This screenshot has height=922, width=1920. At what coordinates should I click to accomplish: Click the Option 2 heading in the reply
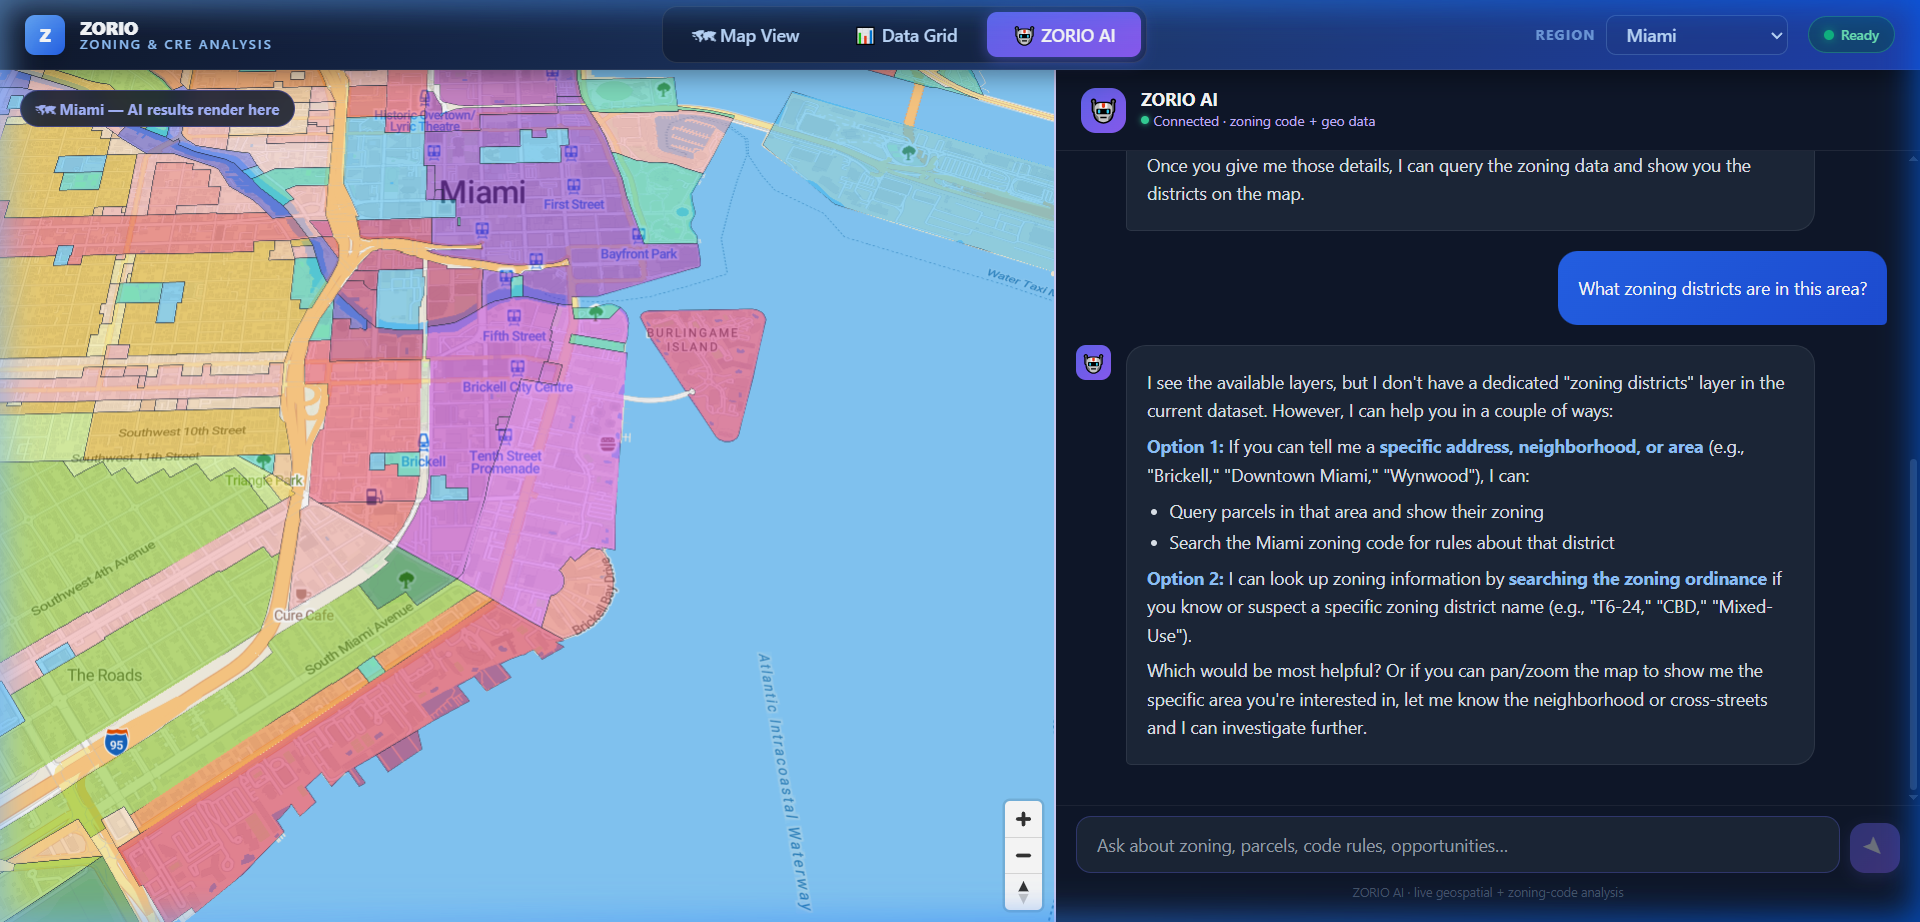tap(1185, 578)
